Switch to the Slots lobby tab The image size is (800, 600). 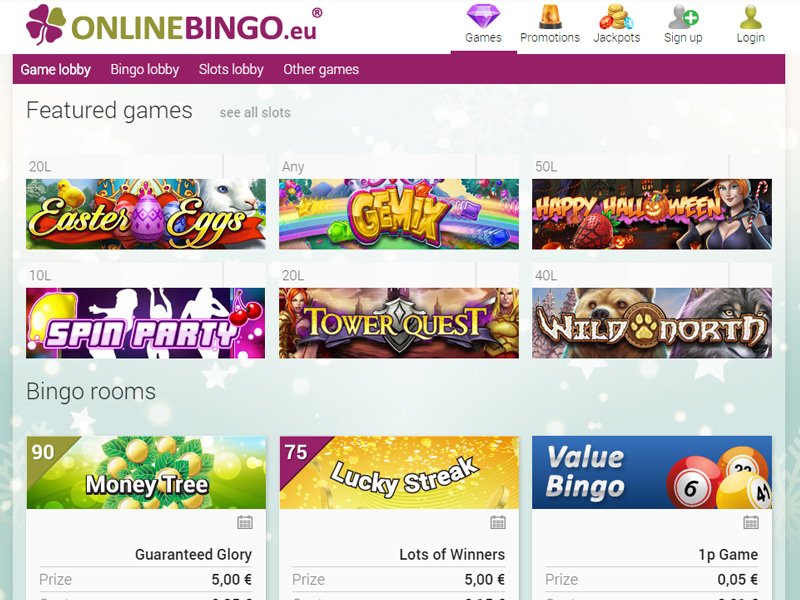[231, 69]
